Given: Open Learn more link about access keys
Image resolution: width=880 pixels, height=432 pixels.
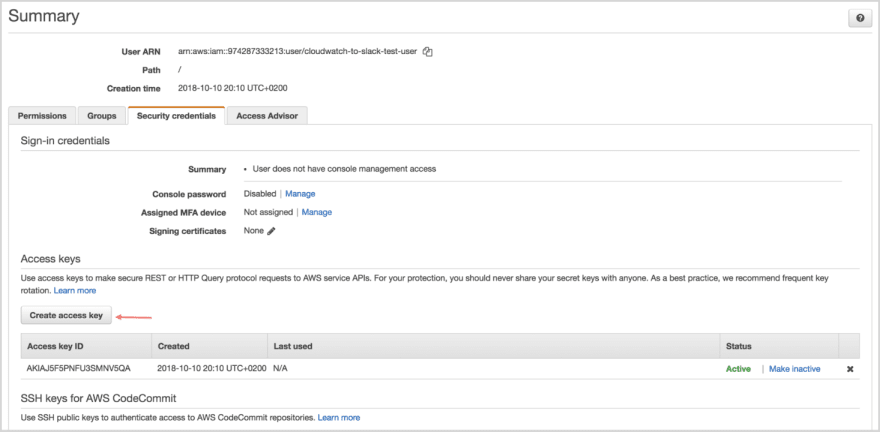Looking at the screenshot, I should [x=75, y=290].
